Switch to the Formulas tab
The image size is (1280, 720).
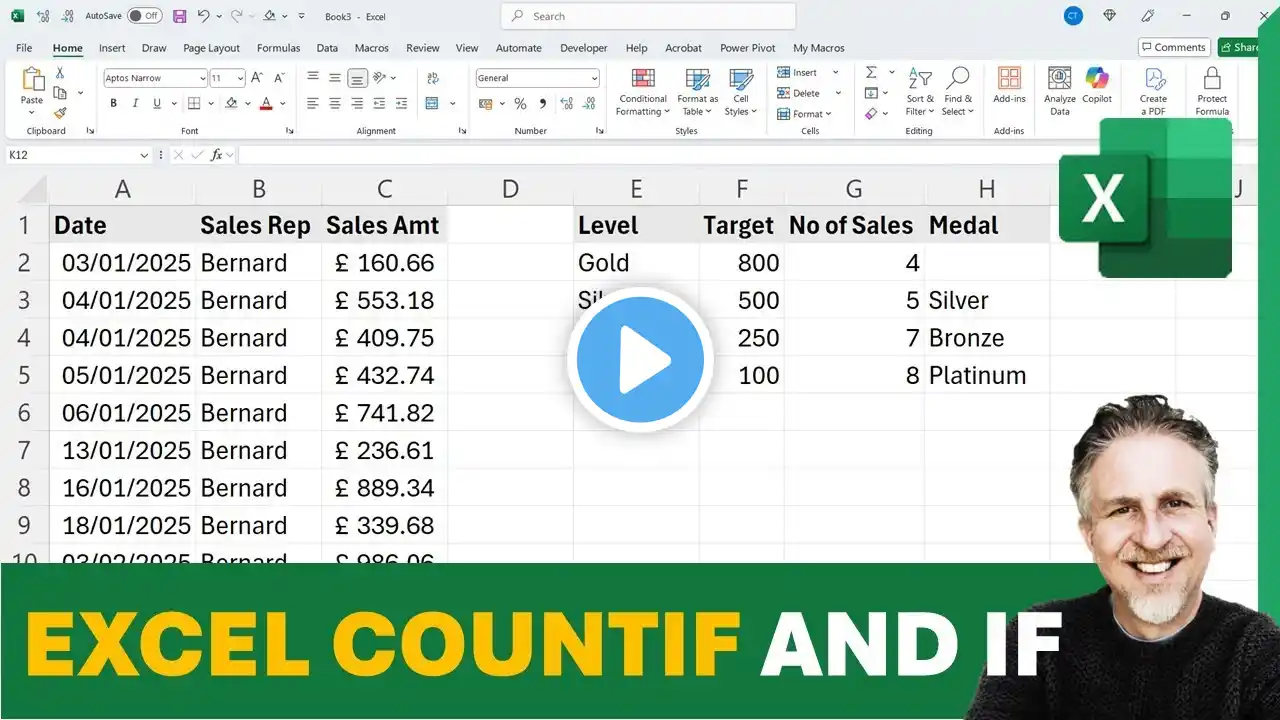278,48
